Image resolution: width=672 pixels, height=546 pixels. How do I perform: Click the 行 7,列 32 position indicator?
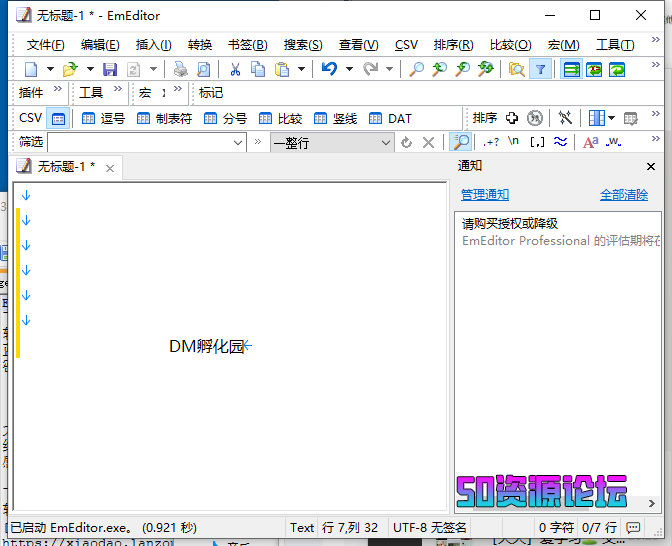[350, 528]
